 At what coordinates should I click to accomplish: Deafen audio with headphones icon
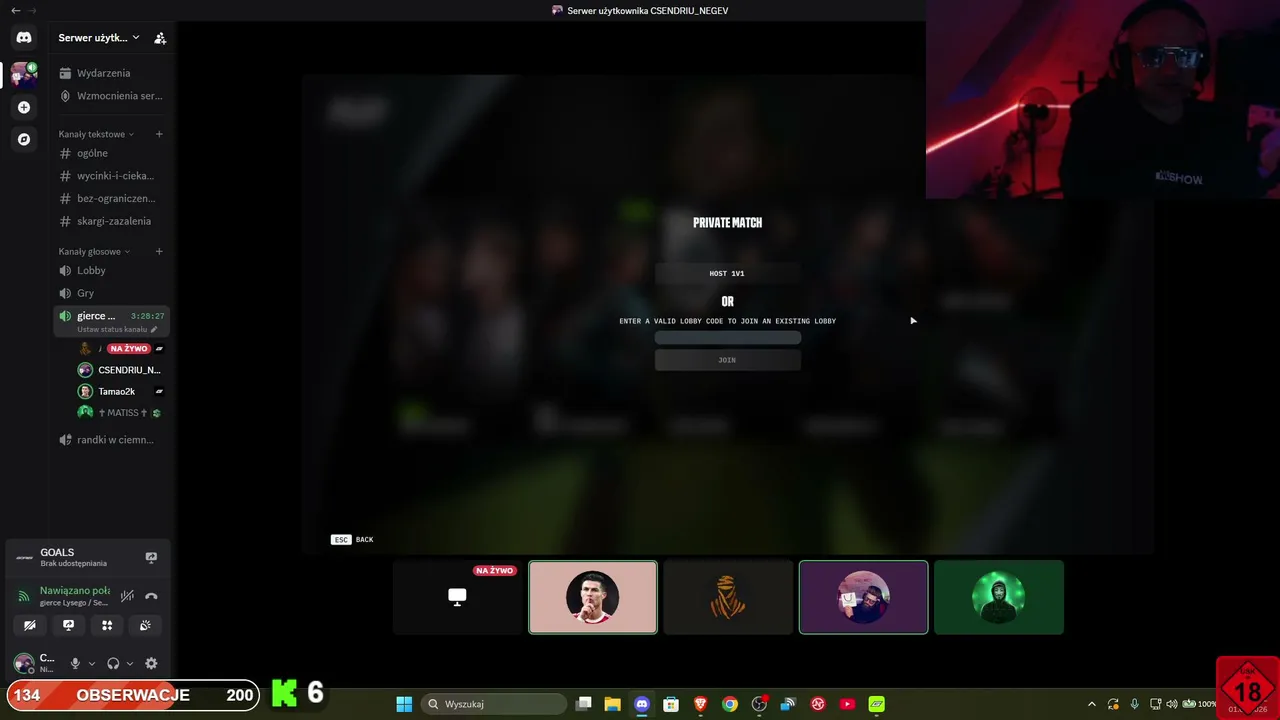point(113,663)
